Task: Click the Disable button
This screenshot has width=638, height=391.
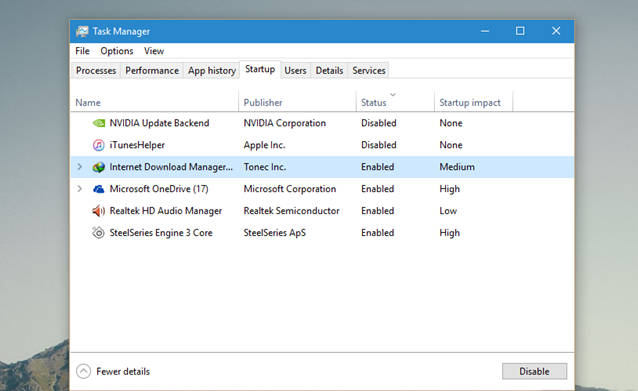Action: pos(534,371)
